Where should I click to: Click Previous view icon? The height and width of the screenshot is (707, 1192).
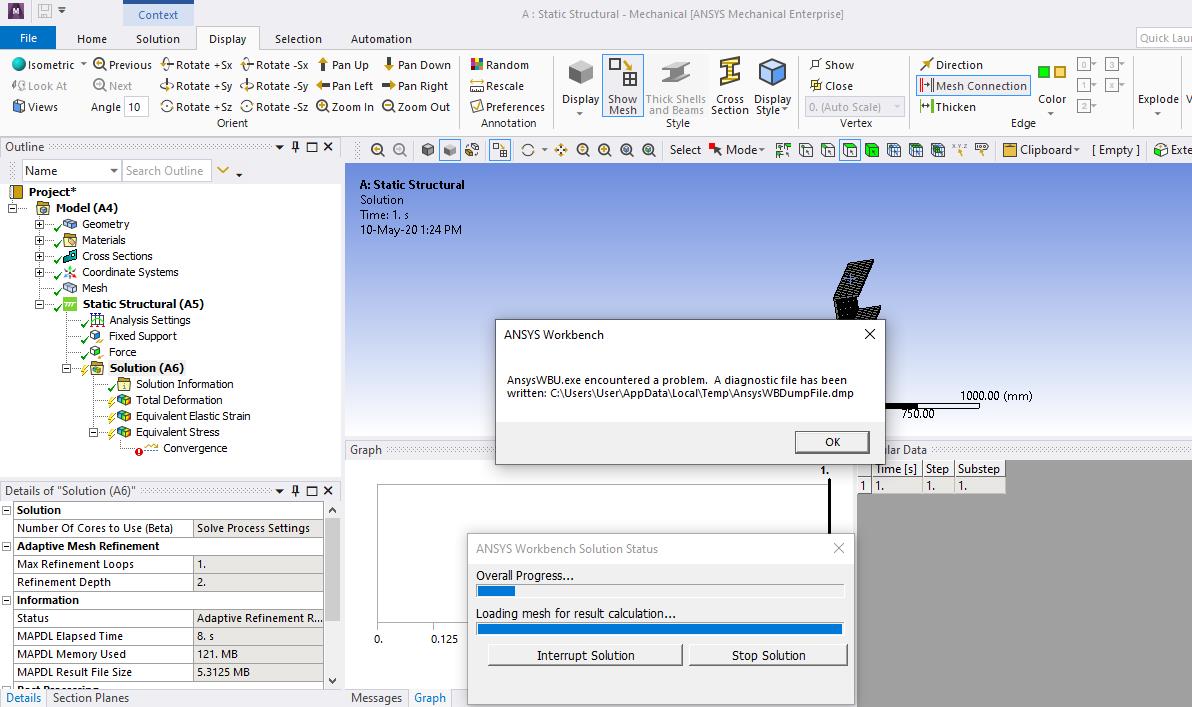click(100, 65)
